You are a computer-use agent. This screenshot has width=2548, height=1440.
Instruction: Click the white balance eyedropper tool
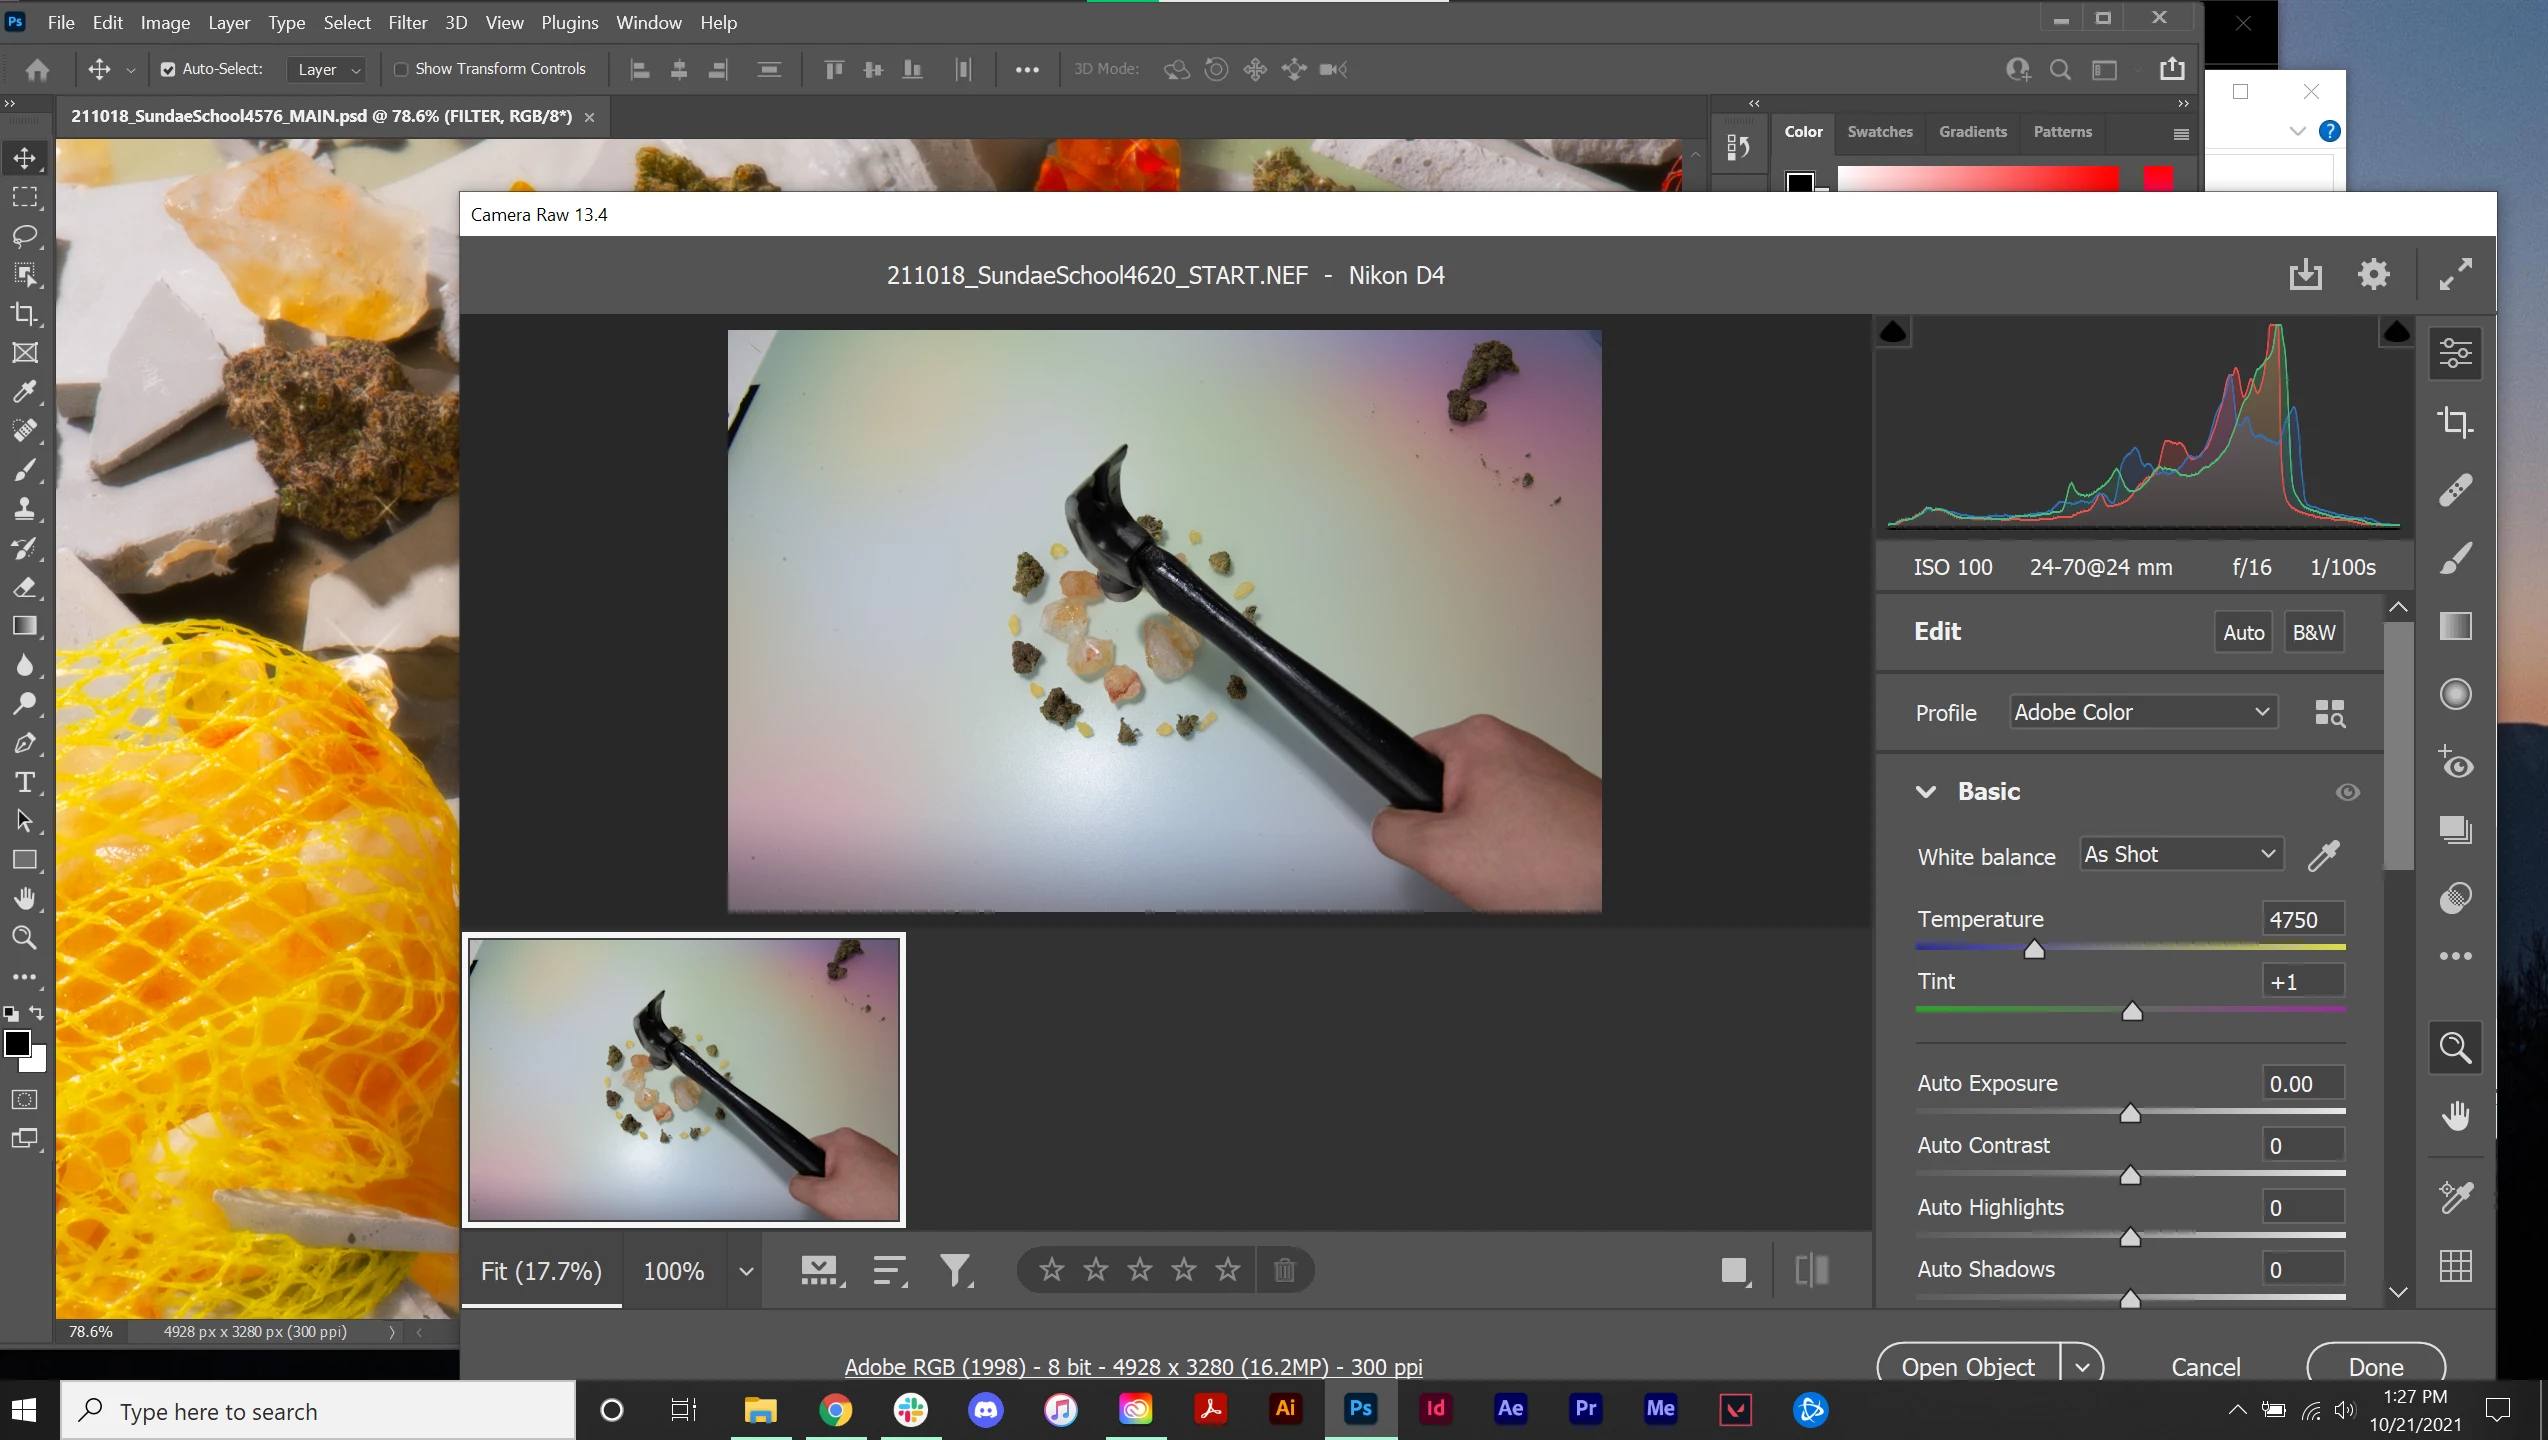coord(2323,856)
